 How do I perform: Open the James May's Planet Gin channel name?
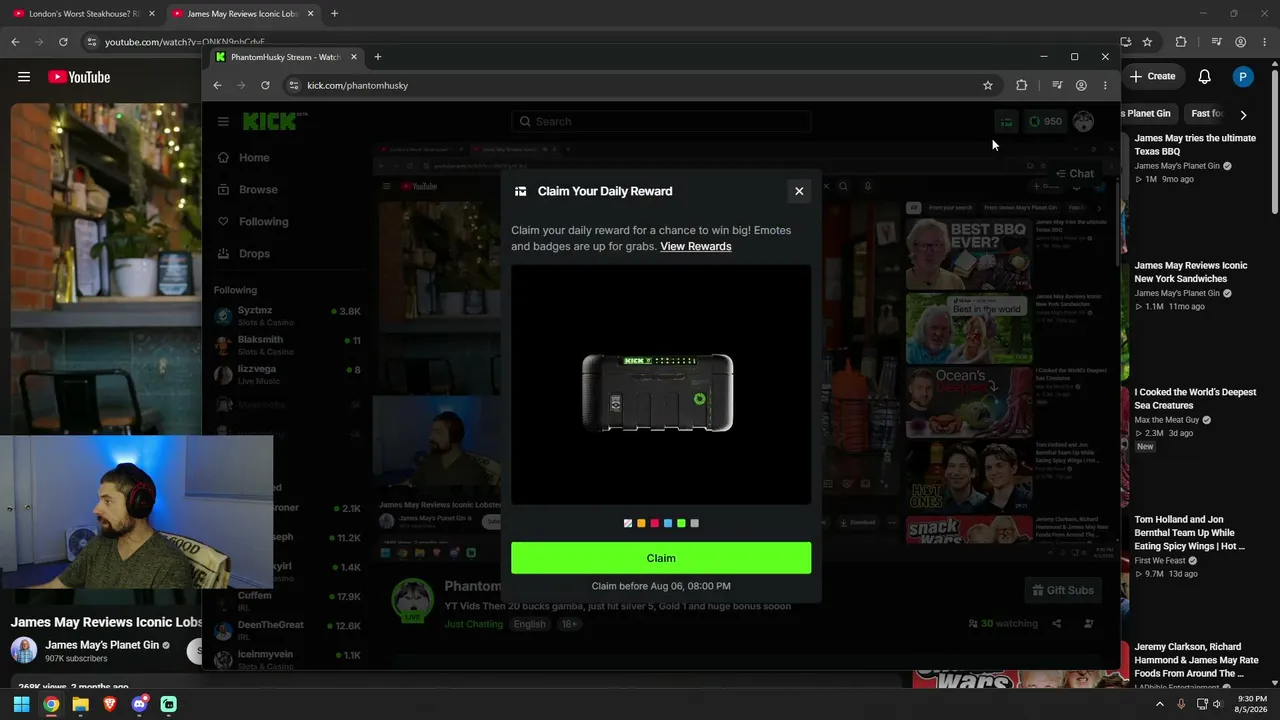point(102,645)
